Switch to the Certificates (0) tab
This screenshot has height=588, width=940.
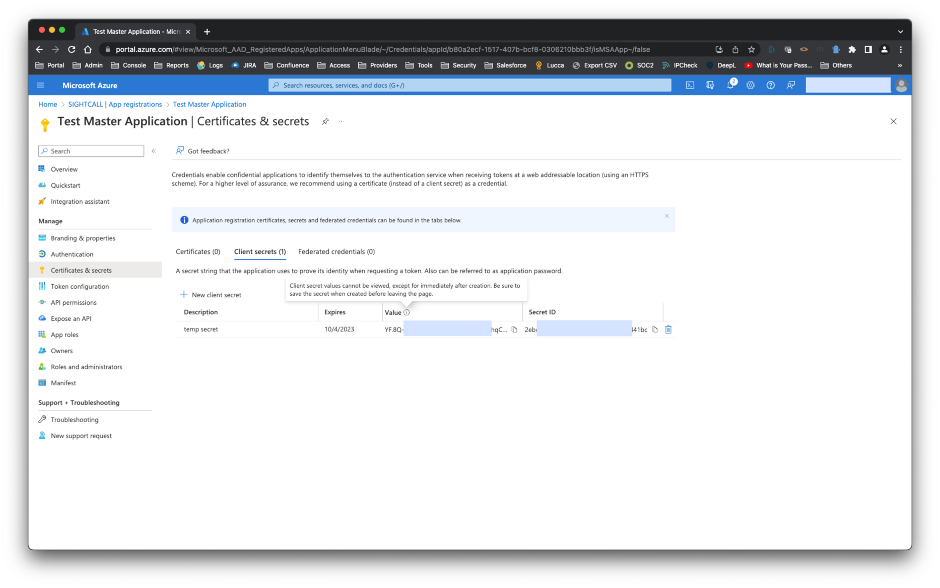[198, 251]
